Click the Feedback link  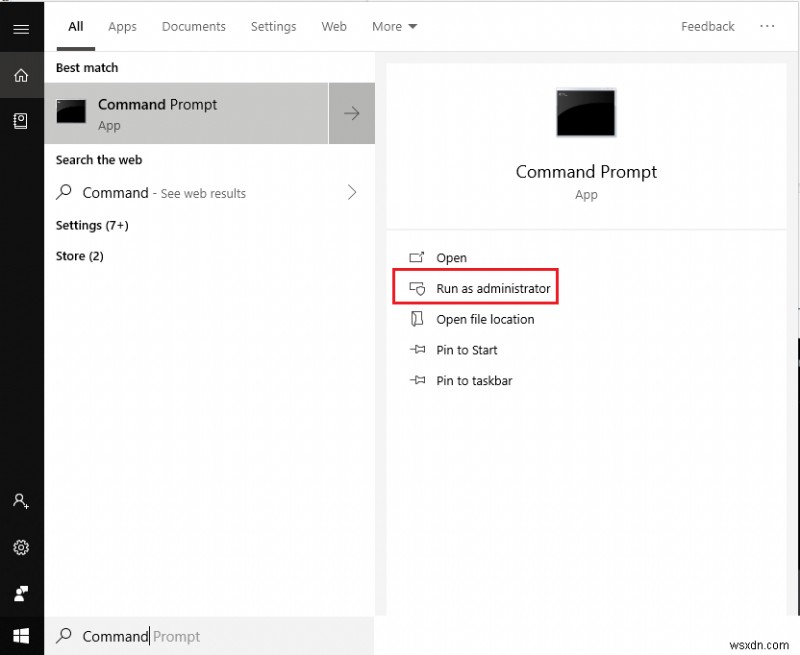(x=707, y=27)
